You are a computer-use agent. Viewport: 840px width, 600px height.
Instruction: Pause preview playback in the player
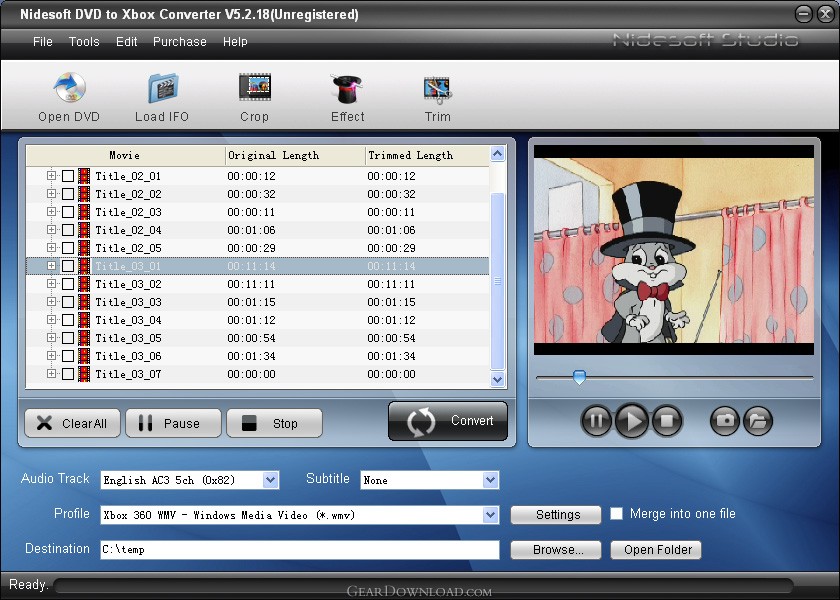coord(596,421)
